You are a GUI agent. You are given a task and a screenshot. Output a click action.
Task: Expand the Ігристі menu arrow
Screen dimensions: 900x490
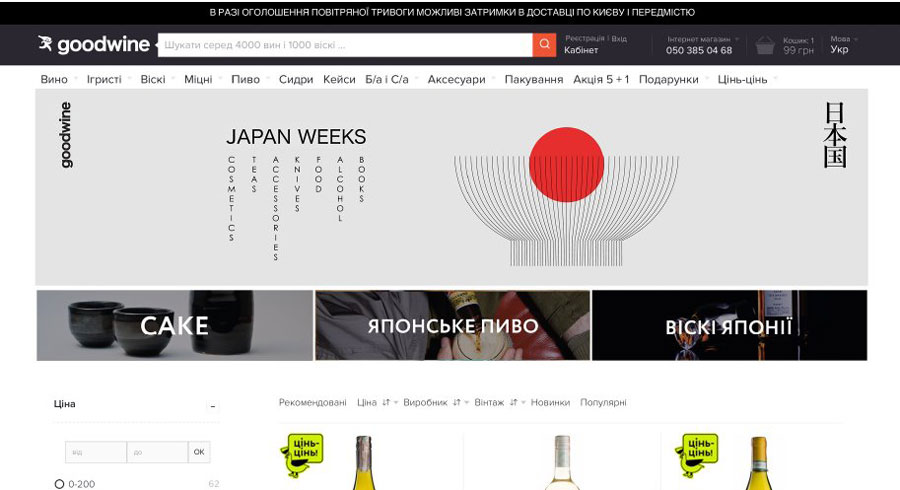[x=129, y=79]
